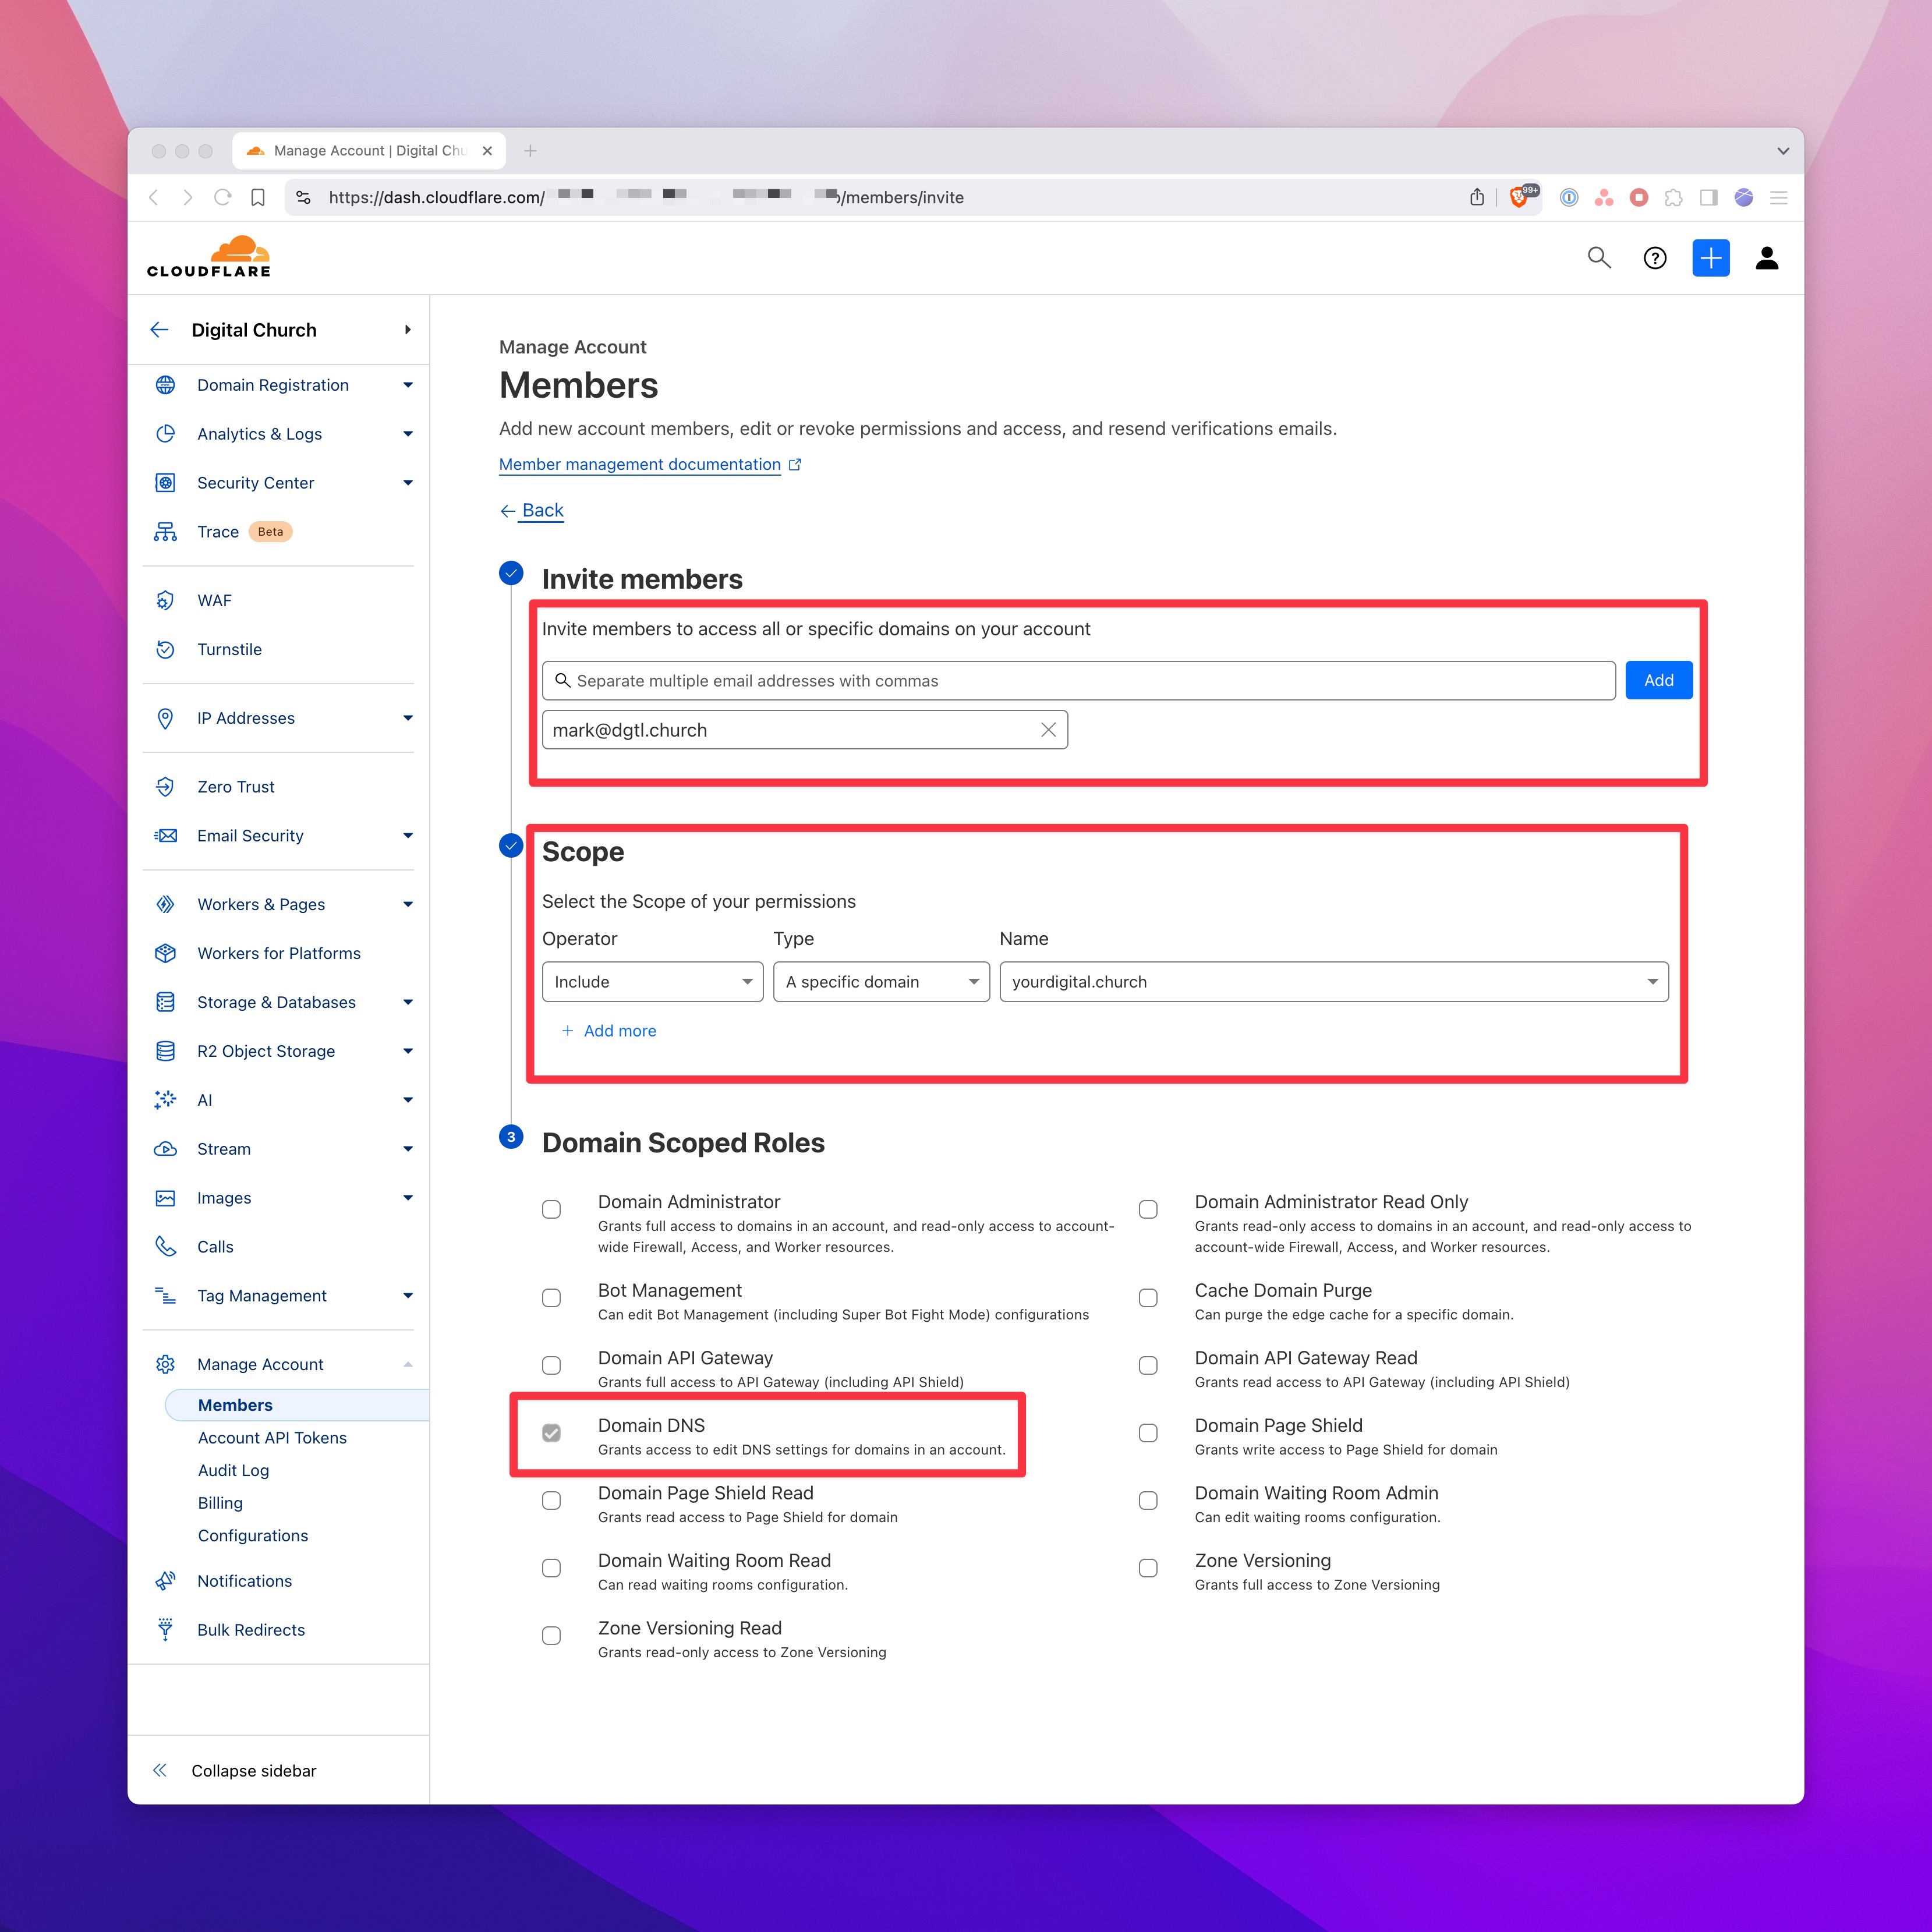
Task: Check the Domain Waiting Room Read role
Action: 551,1568
